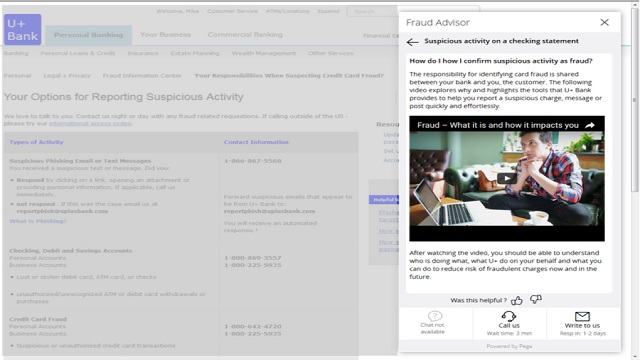Go back with the left arrow icon
Image resolution: width=640 pixels, height=360 pixels.
point(413,42)
